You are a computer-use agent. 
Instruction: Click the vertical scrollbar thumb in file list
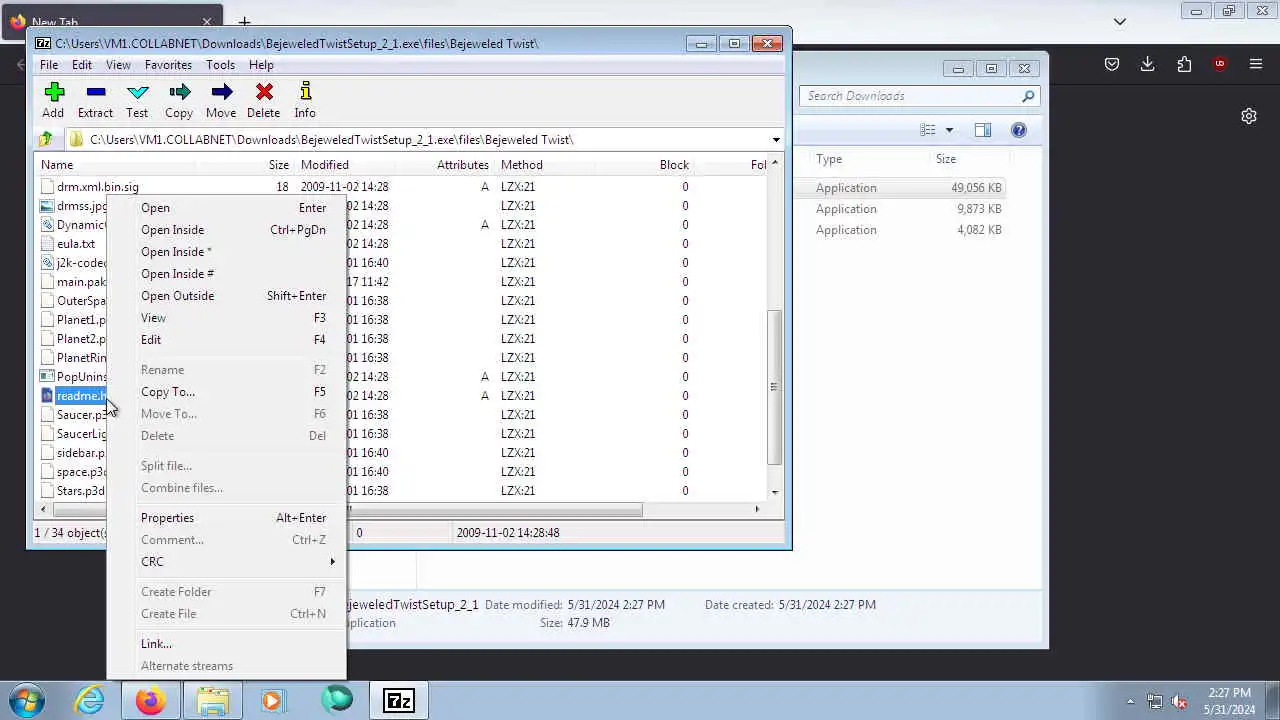(774, 386)
